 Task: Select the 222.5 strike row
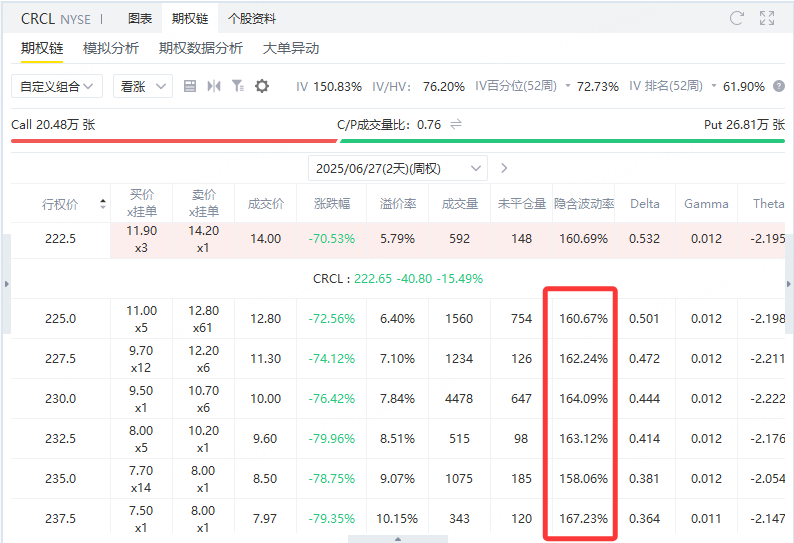tap(398, 239)
